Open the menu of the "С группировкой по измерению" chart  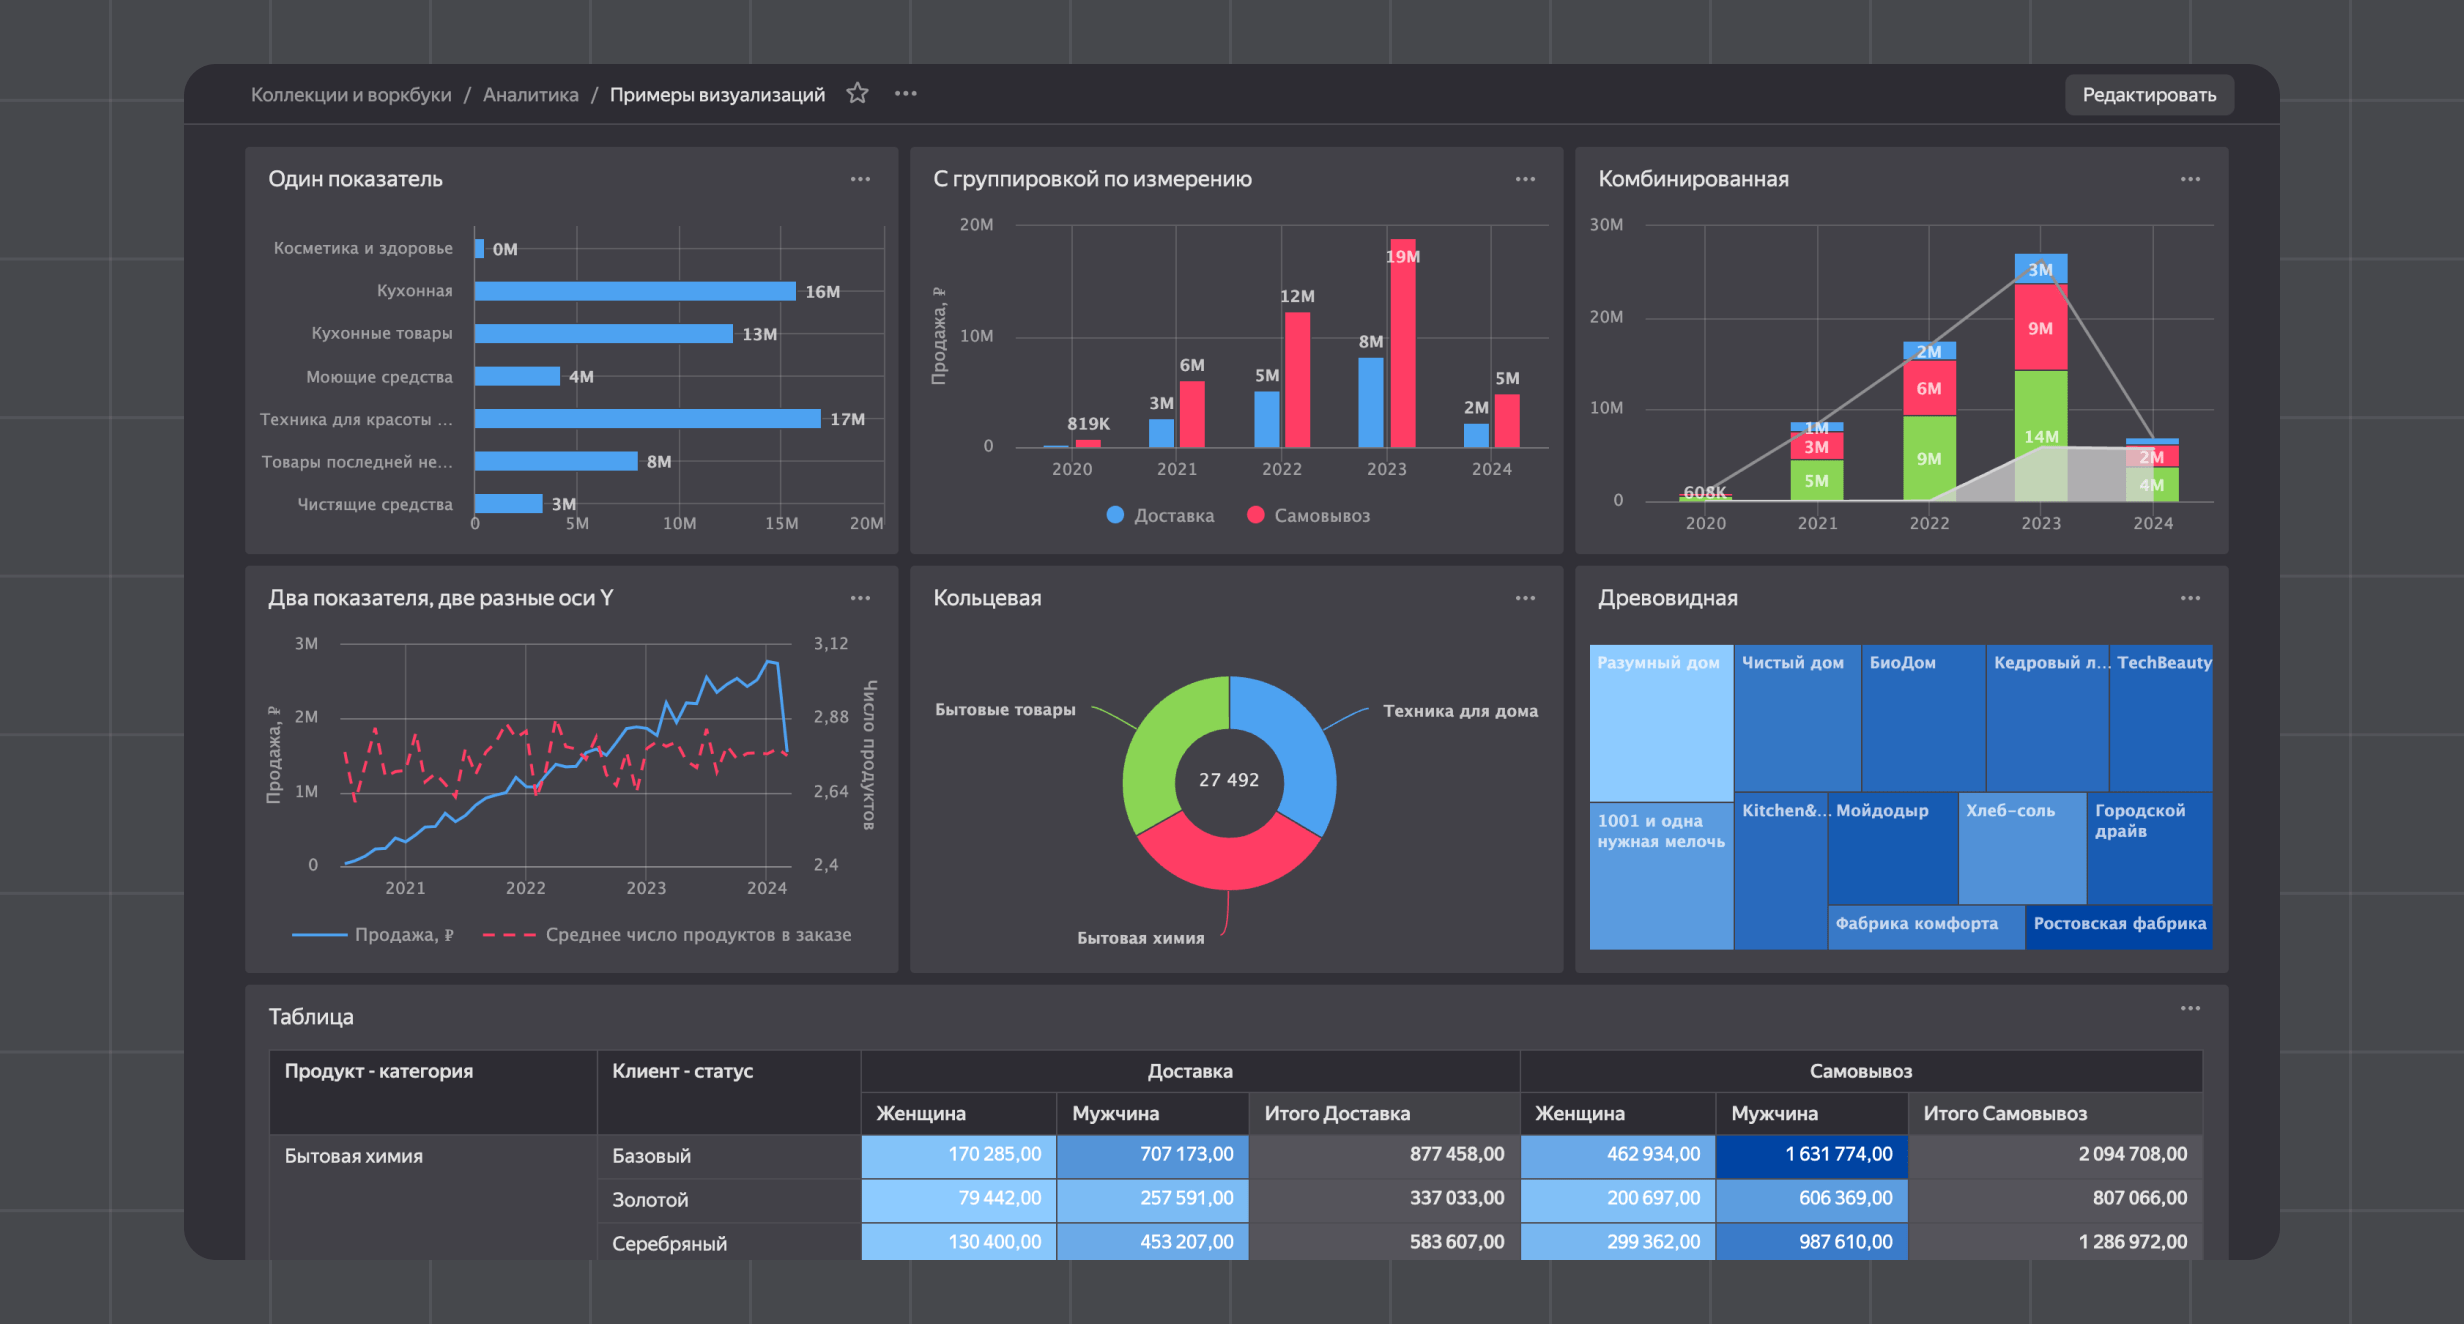(x=1525, y=178)
